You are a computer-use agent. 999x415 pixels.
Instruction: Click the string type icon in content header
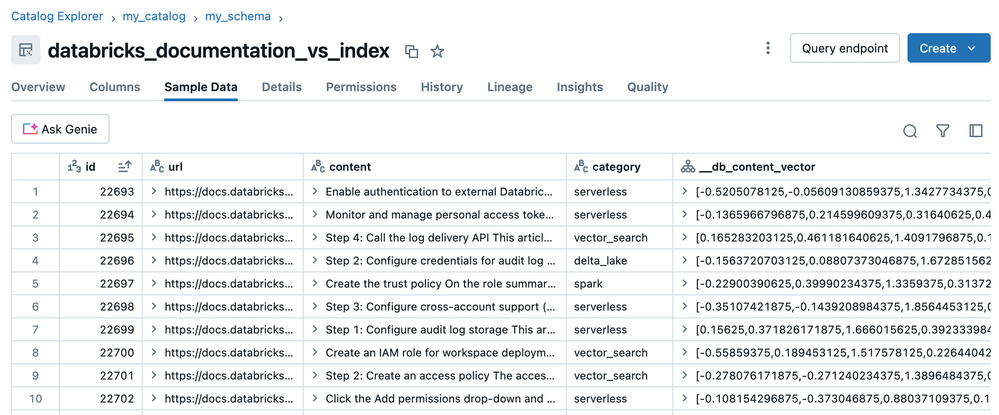point(317,167)
